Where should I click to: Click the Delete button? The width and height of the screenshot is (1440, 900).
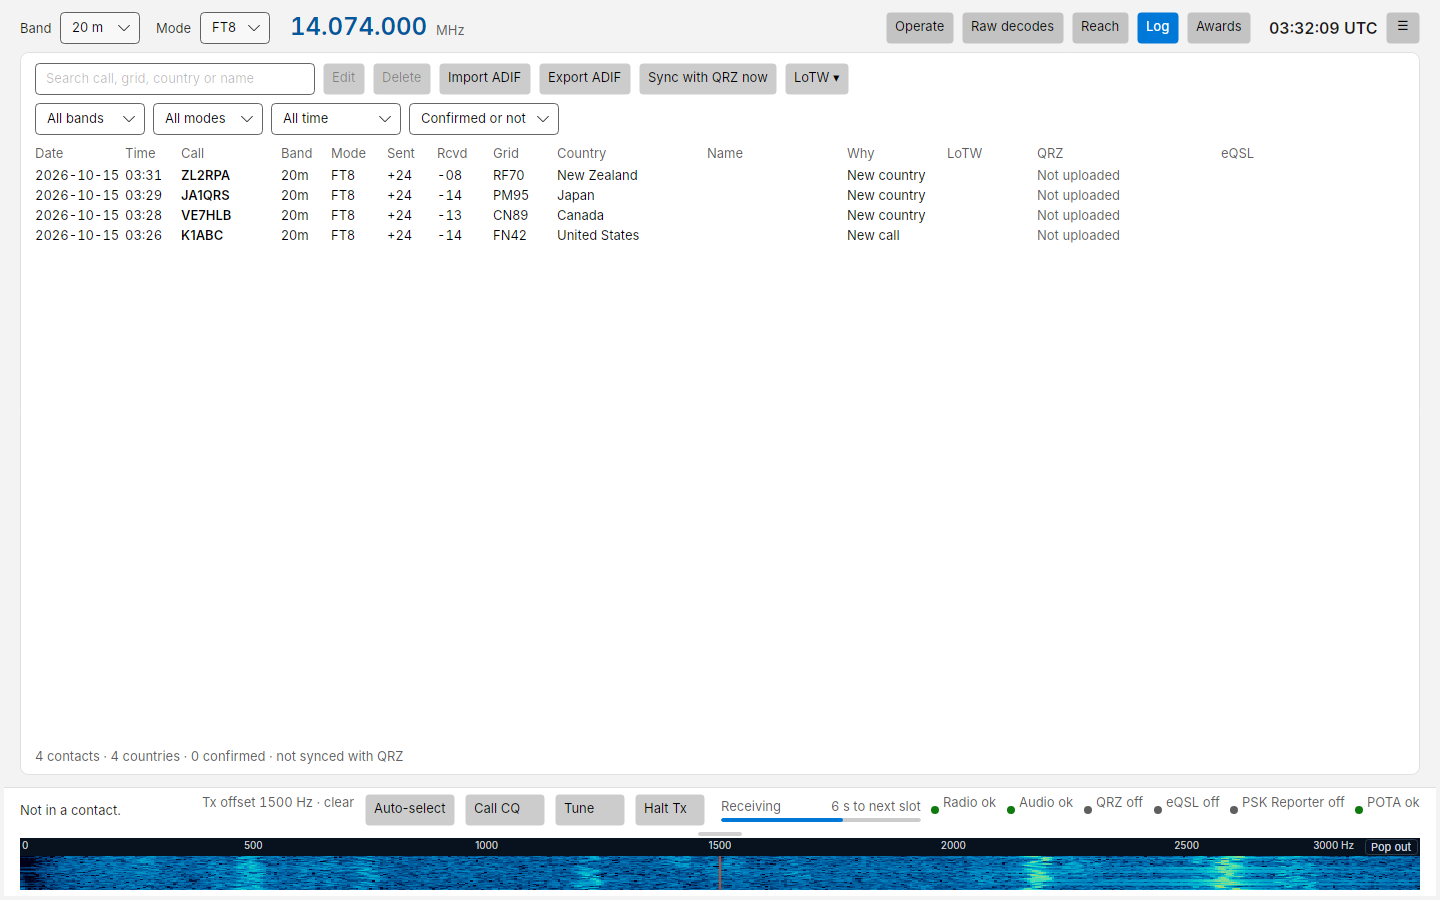[402, 78]
